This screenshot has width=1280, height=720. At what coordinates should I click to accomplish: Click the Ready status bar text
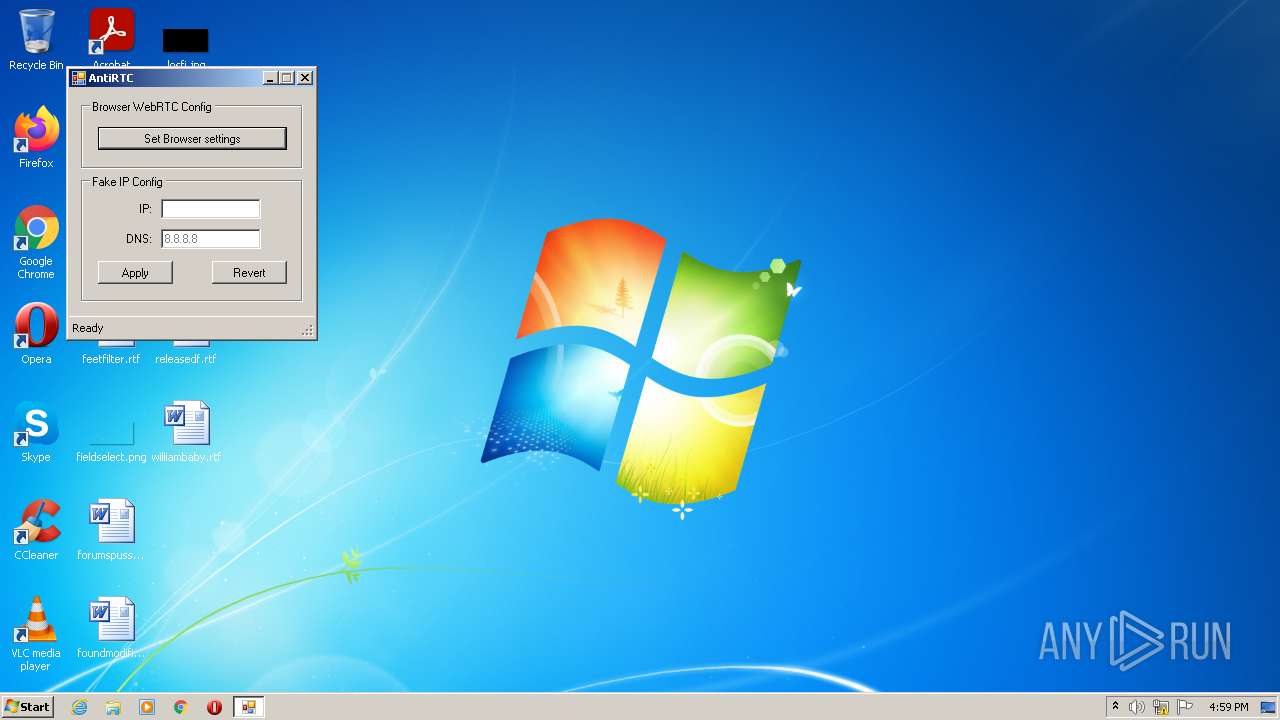coord(88,328)
